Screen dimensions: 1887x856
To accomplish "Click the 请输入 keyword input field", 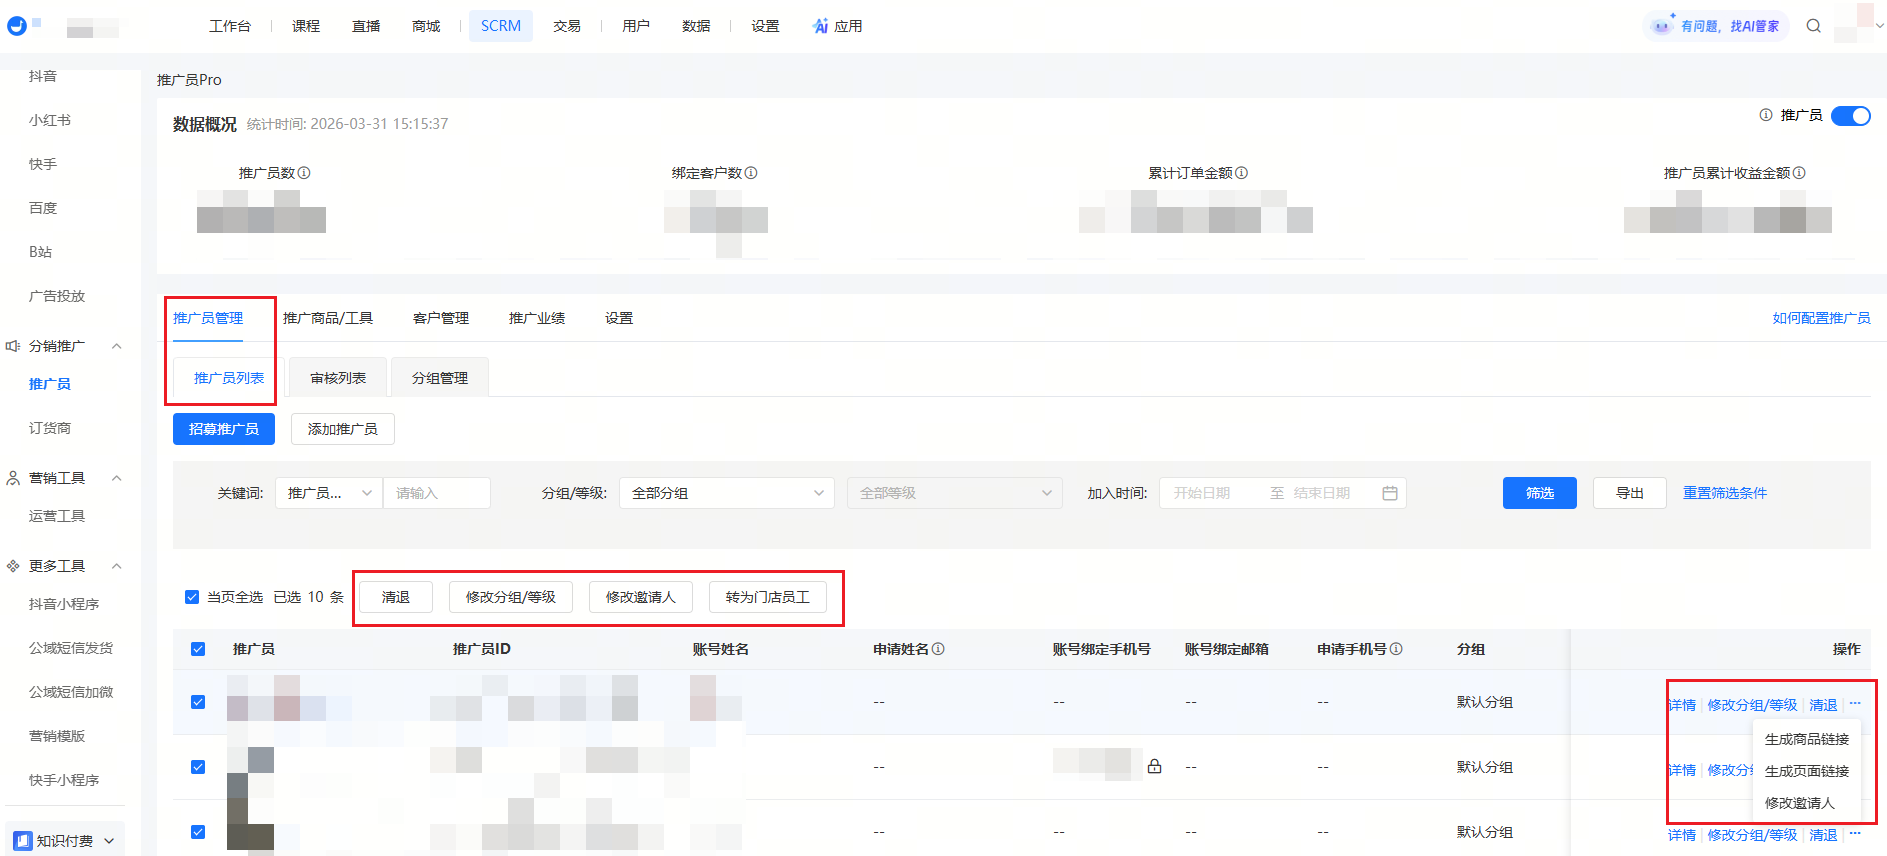I will pos(437,493).
